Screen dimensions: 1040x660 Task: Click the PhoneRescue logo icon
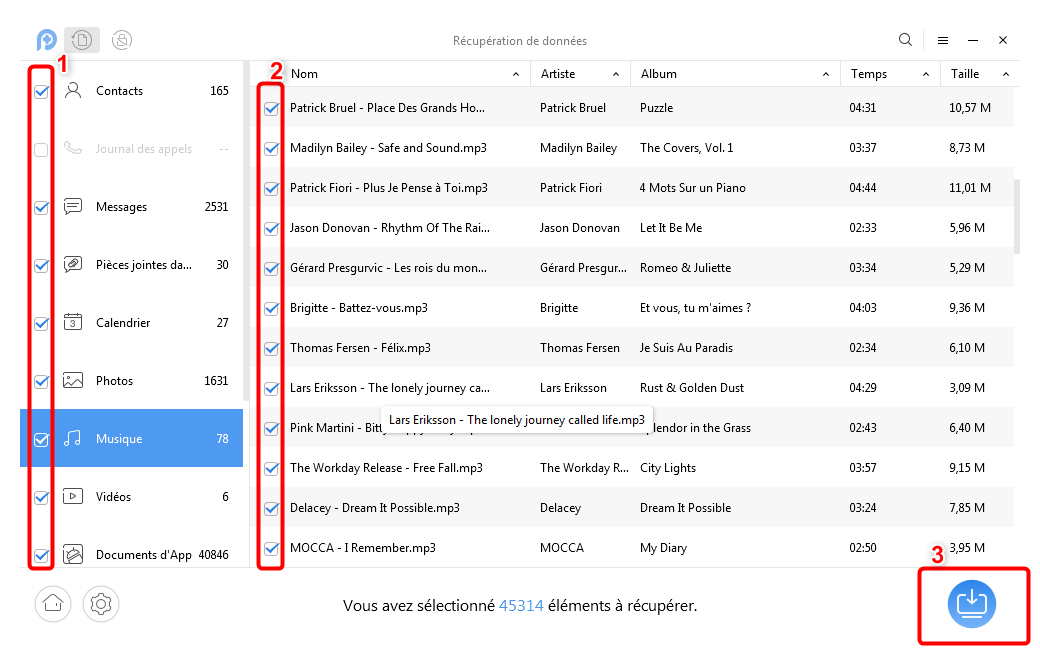click(x=46, y=40)
